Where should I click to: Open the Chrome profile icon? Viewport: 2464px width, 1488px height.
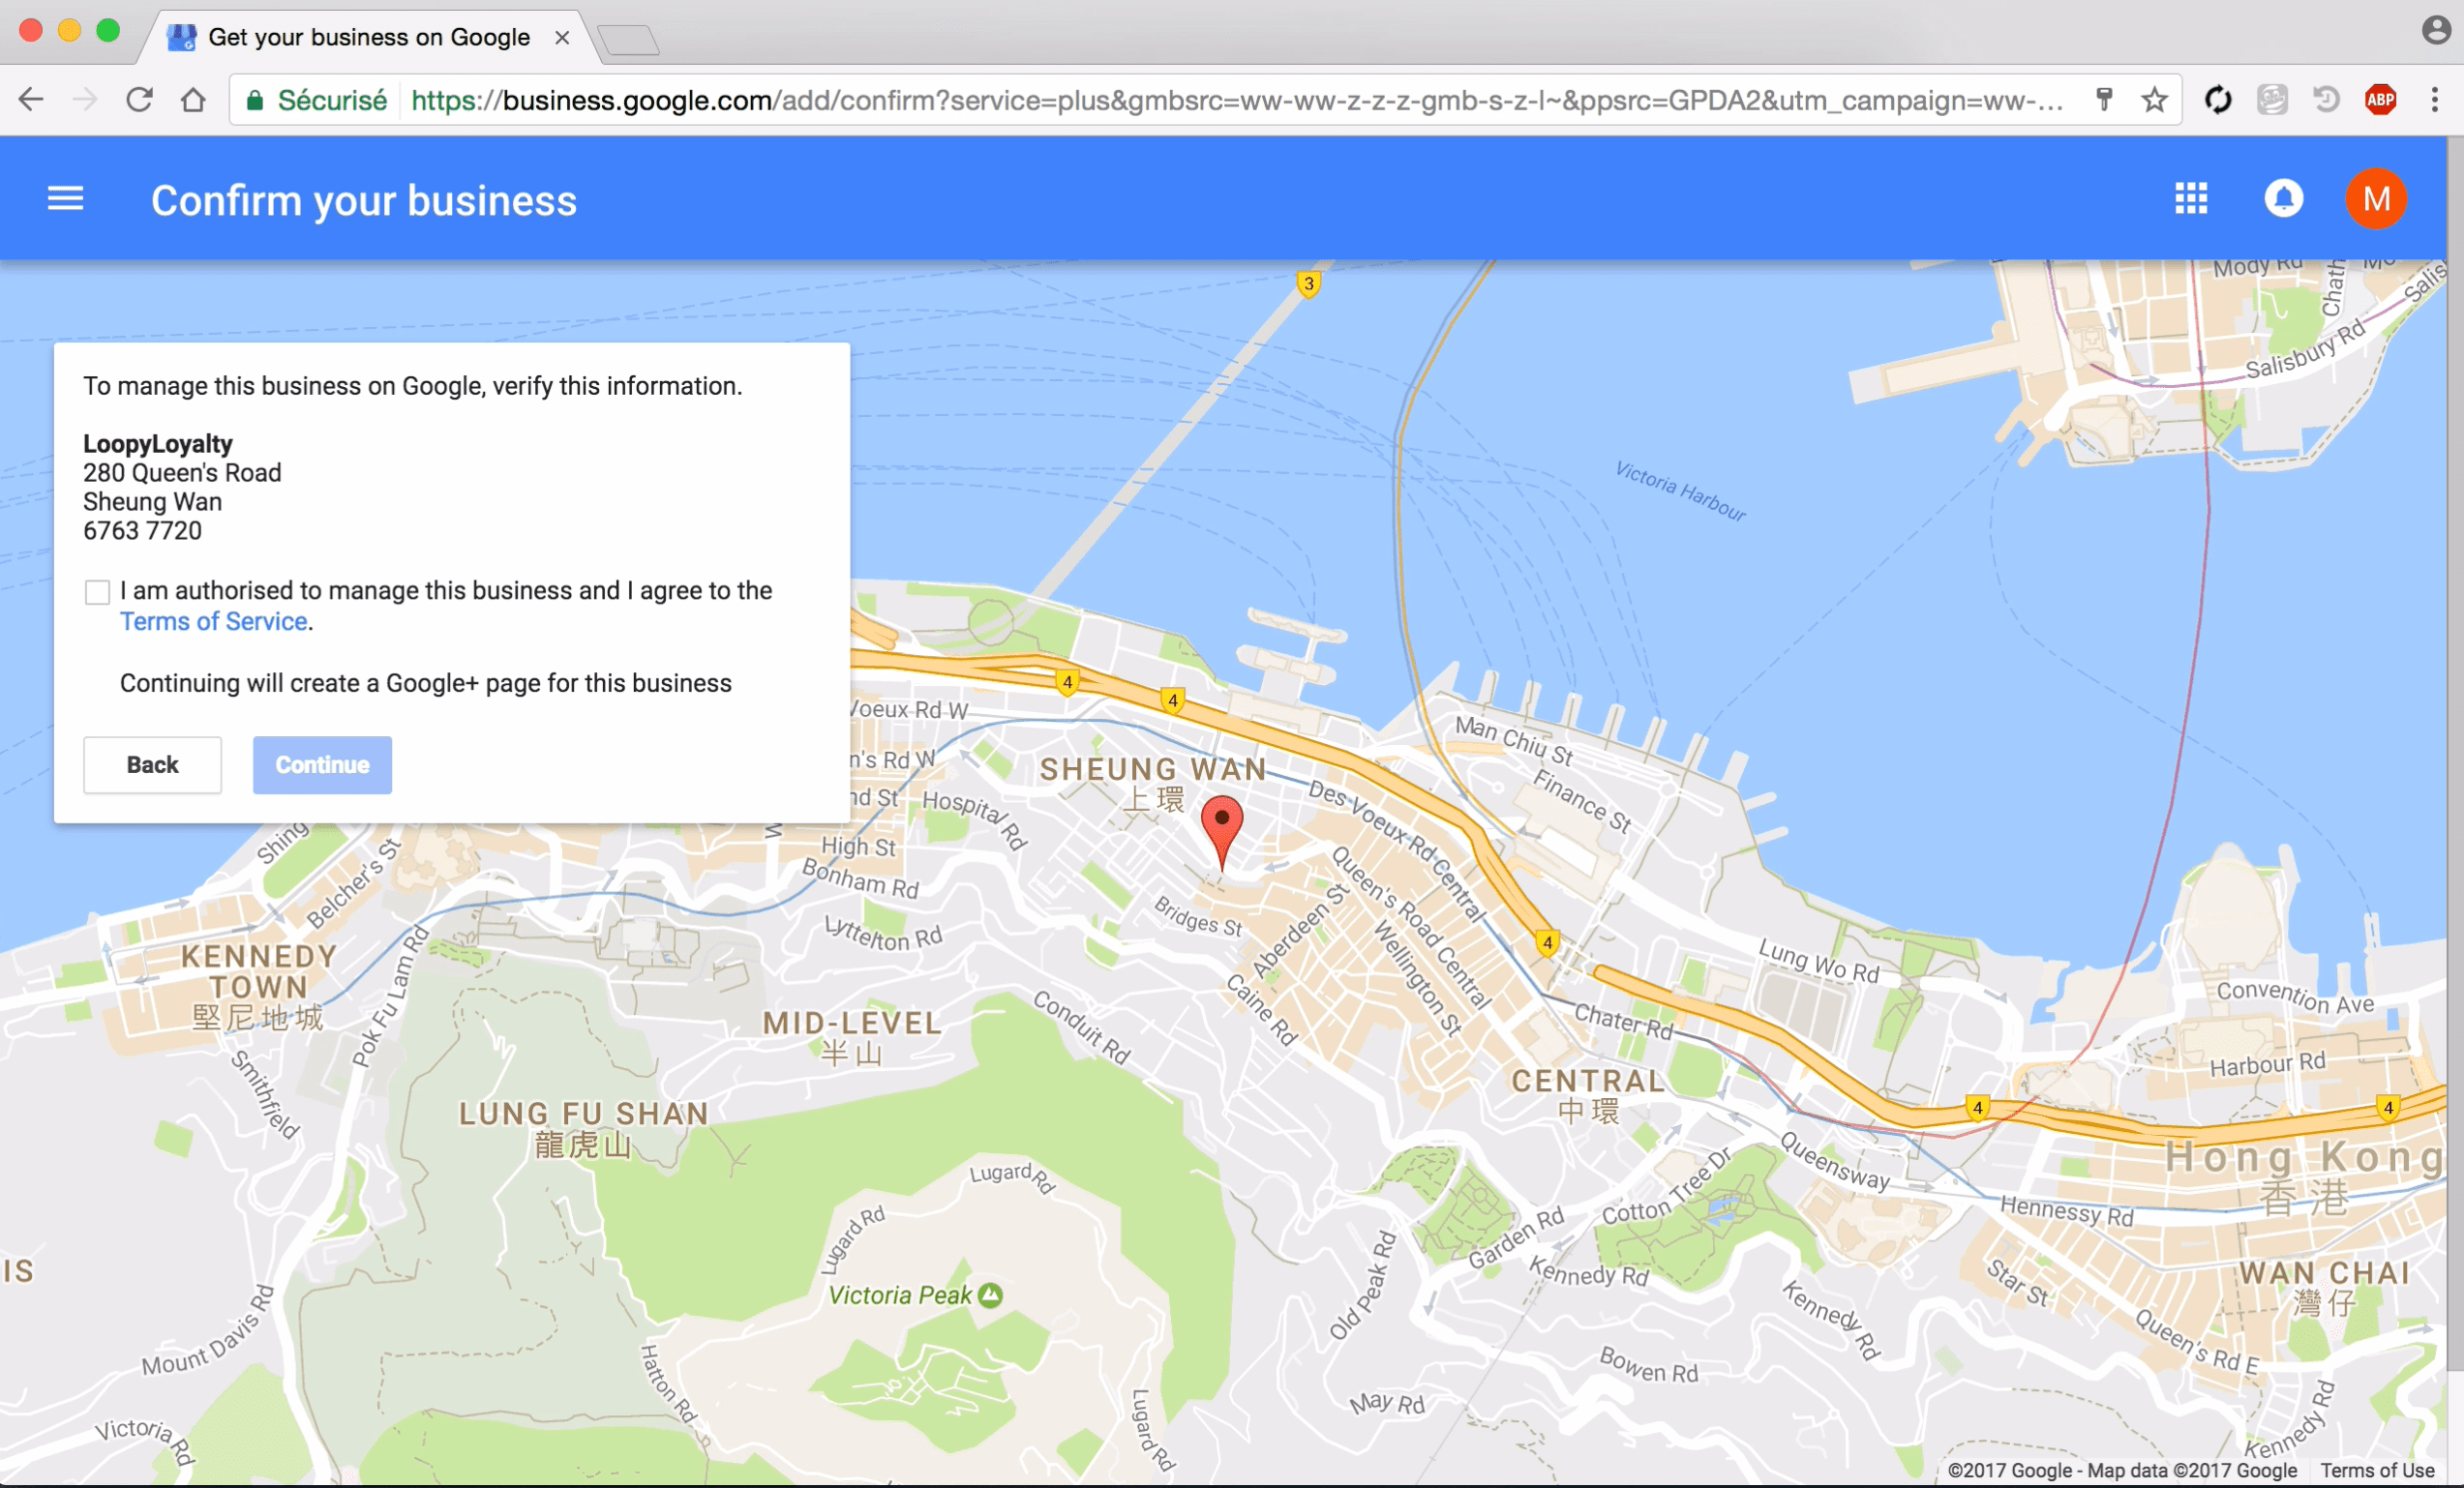point(2436,31)
